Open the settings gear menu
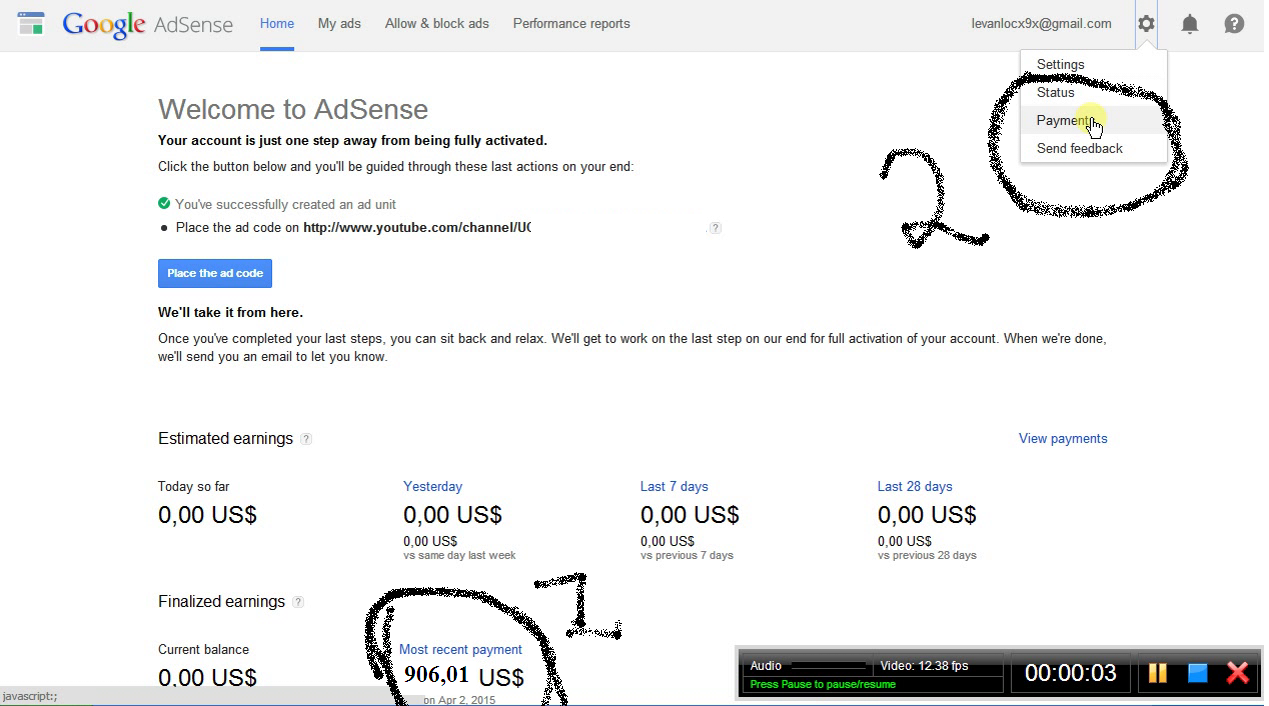Viewport: 1269px width, 706px height. click(1146, 23)
